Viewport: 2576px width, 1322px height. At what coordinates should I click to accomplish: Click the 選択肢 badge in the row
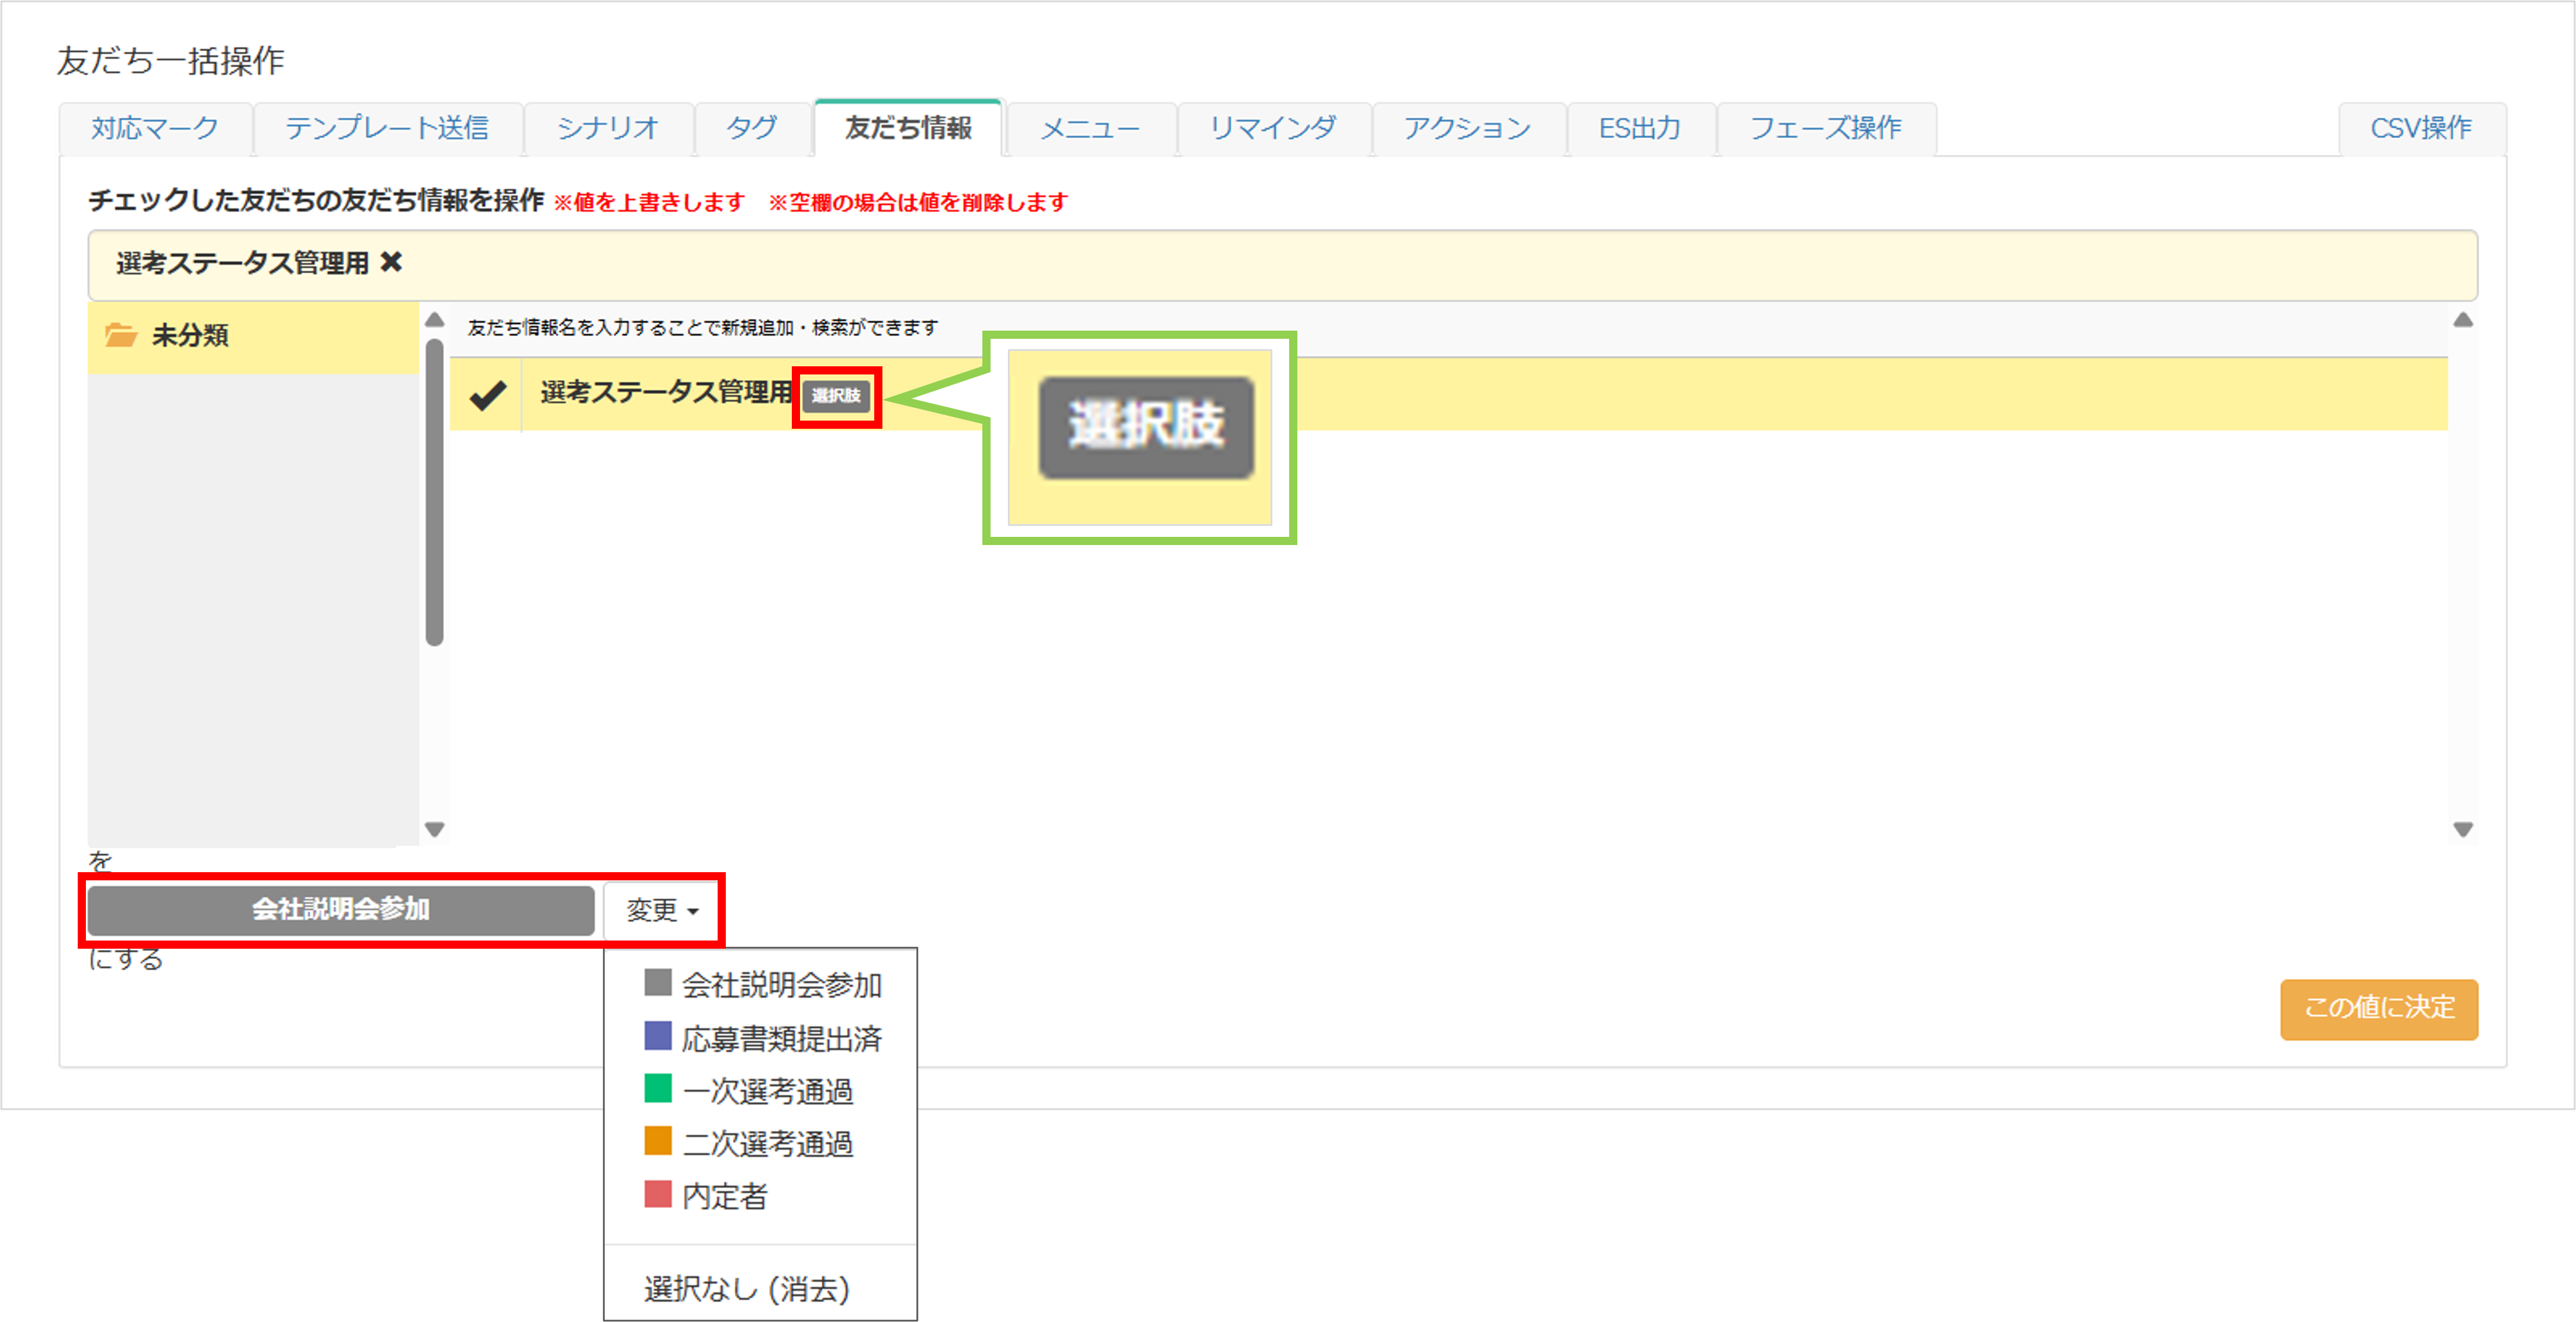pos(836,395)
